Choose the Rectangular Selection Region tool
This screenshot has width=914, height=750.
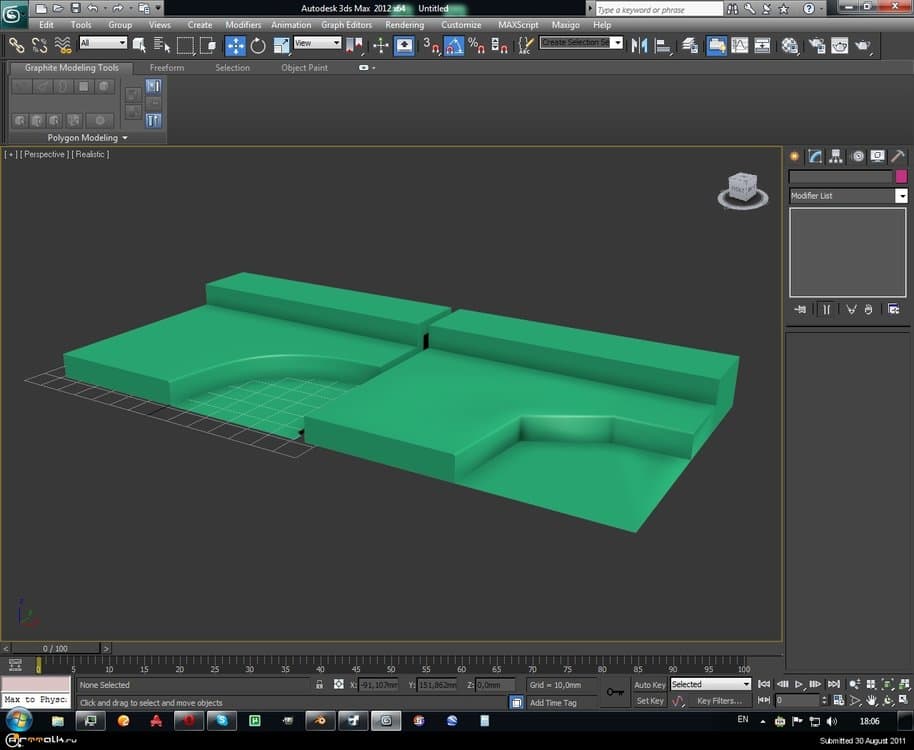coord(185,45)
